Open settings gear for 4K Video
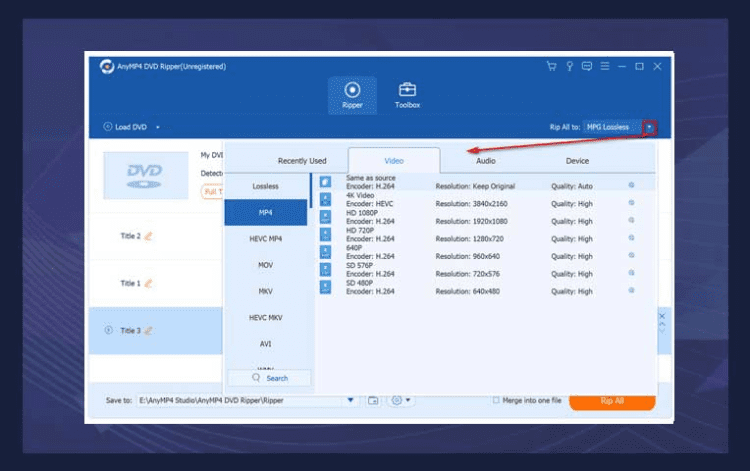Viewport: 750px width, 471px height. (631, 203)
